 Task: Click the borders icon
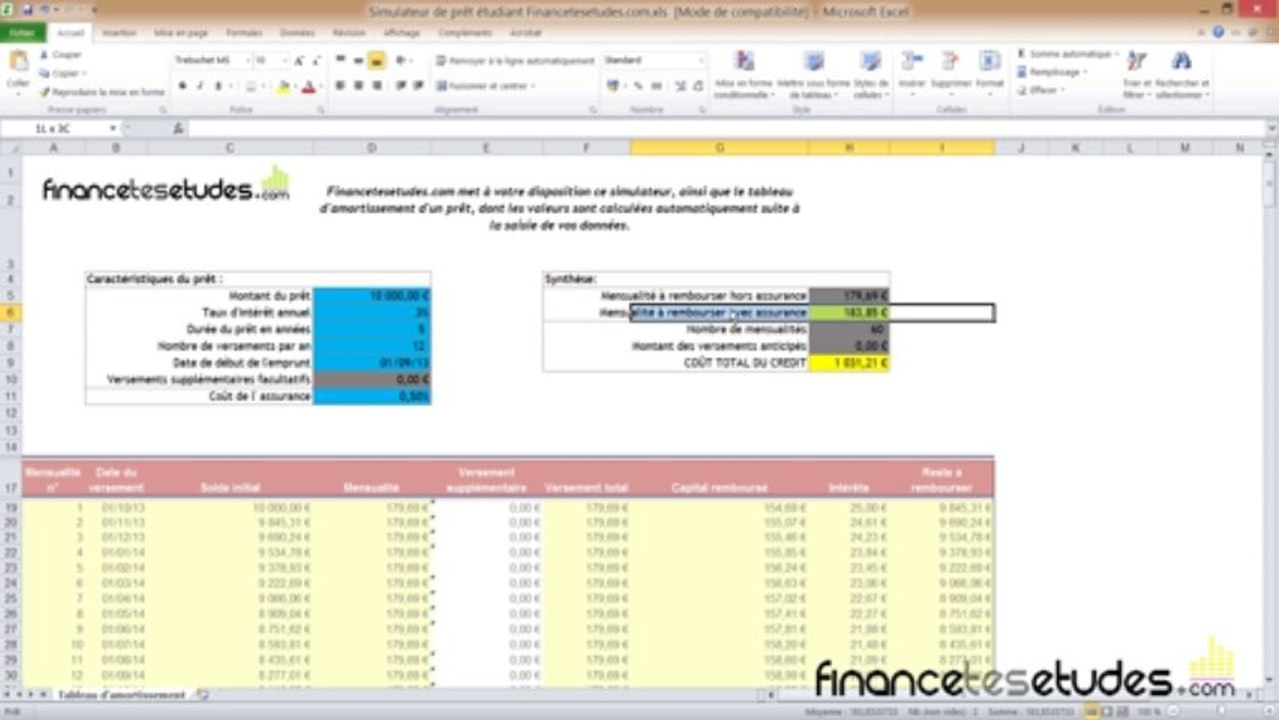click(x=250, y=87)
